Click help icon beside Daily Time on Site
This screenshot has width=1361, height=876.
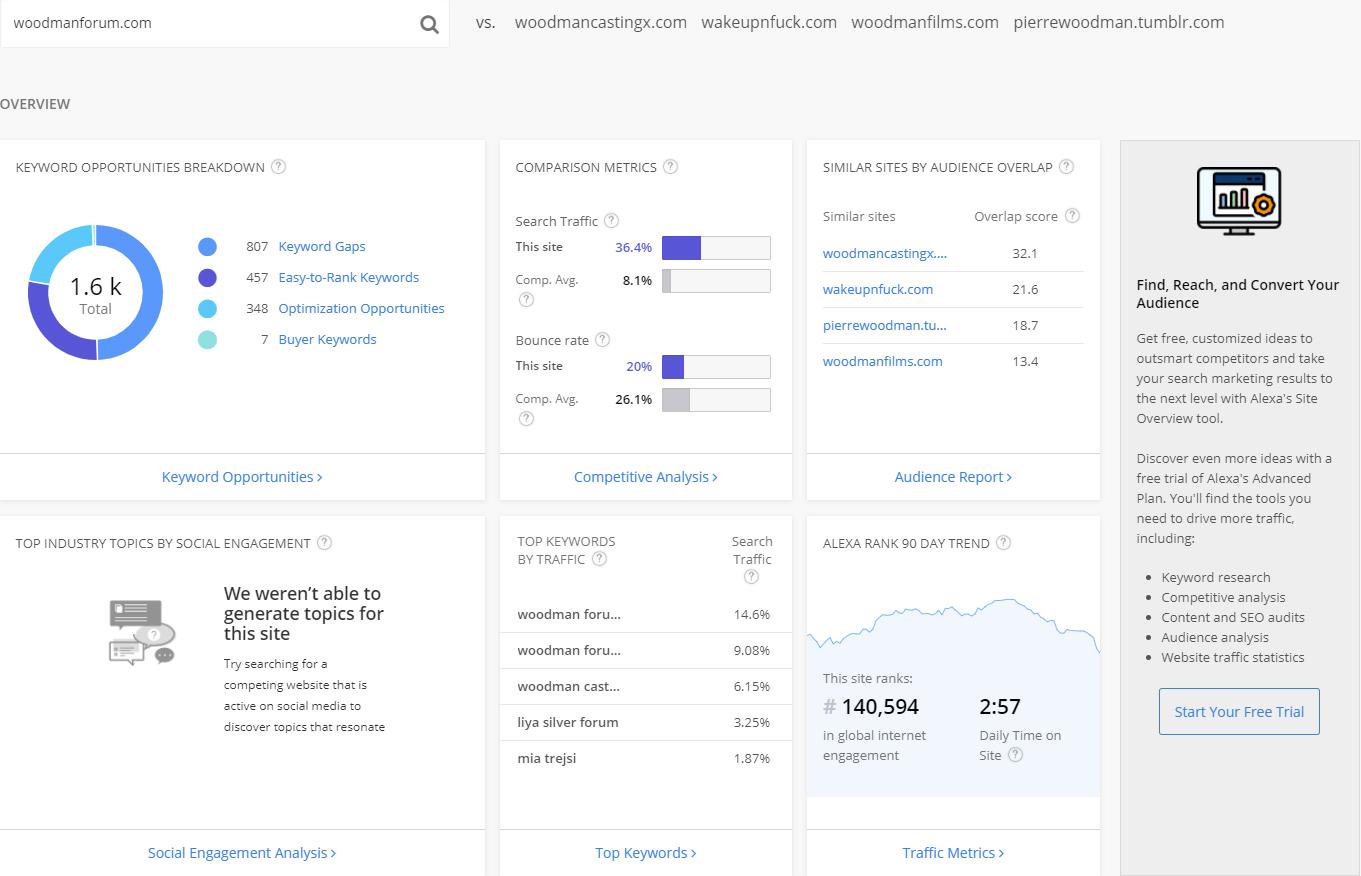pyautogui.click(x=1016, y=755)
